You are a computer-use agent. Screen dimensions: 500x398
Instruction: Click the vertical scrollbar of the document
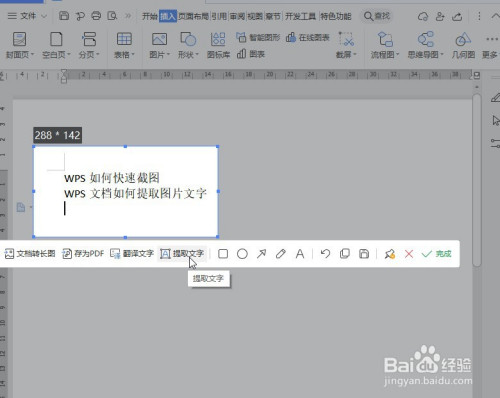[x=477, y=180]
